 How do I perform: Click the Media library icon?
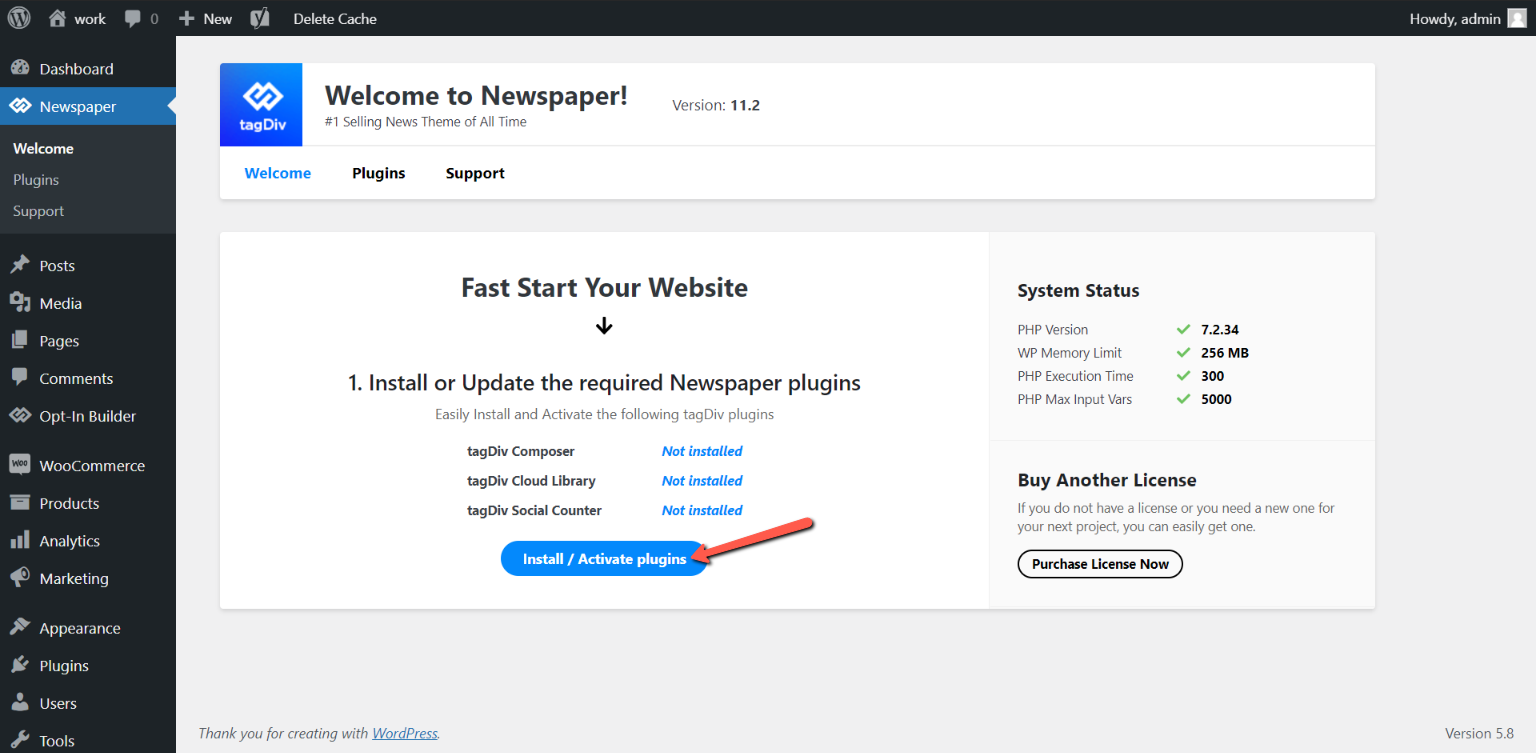[19, 303]
